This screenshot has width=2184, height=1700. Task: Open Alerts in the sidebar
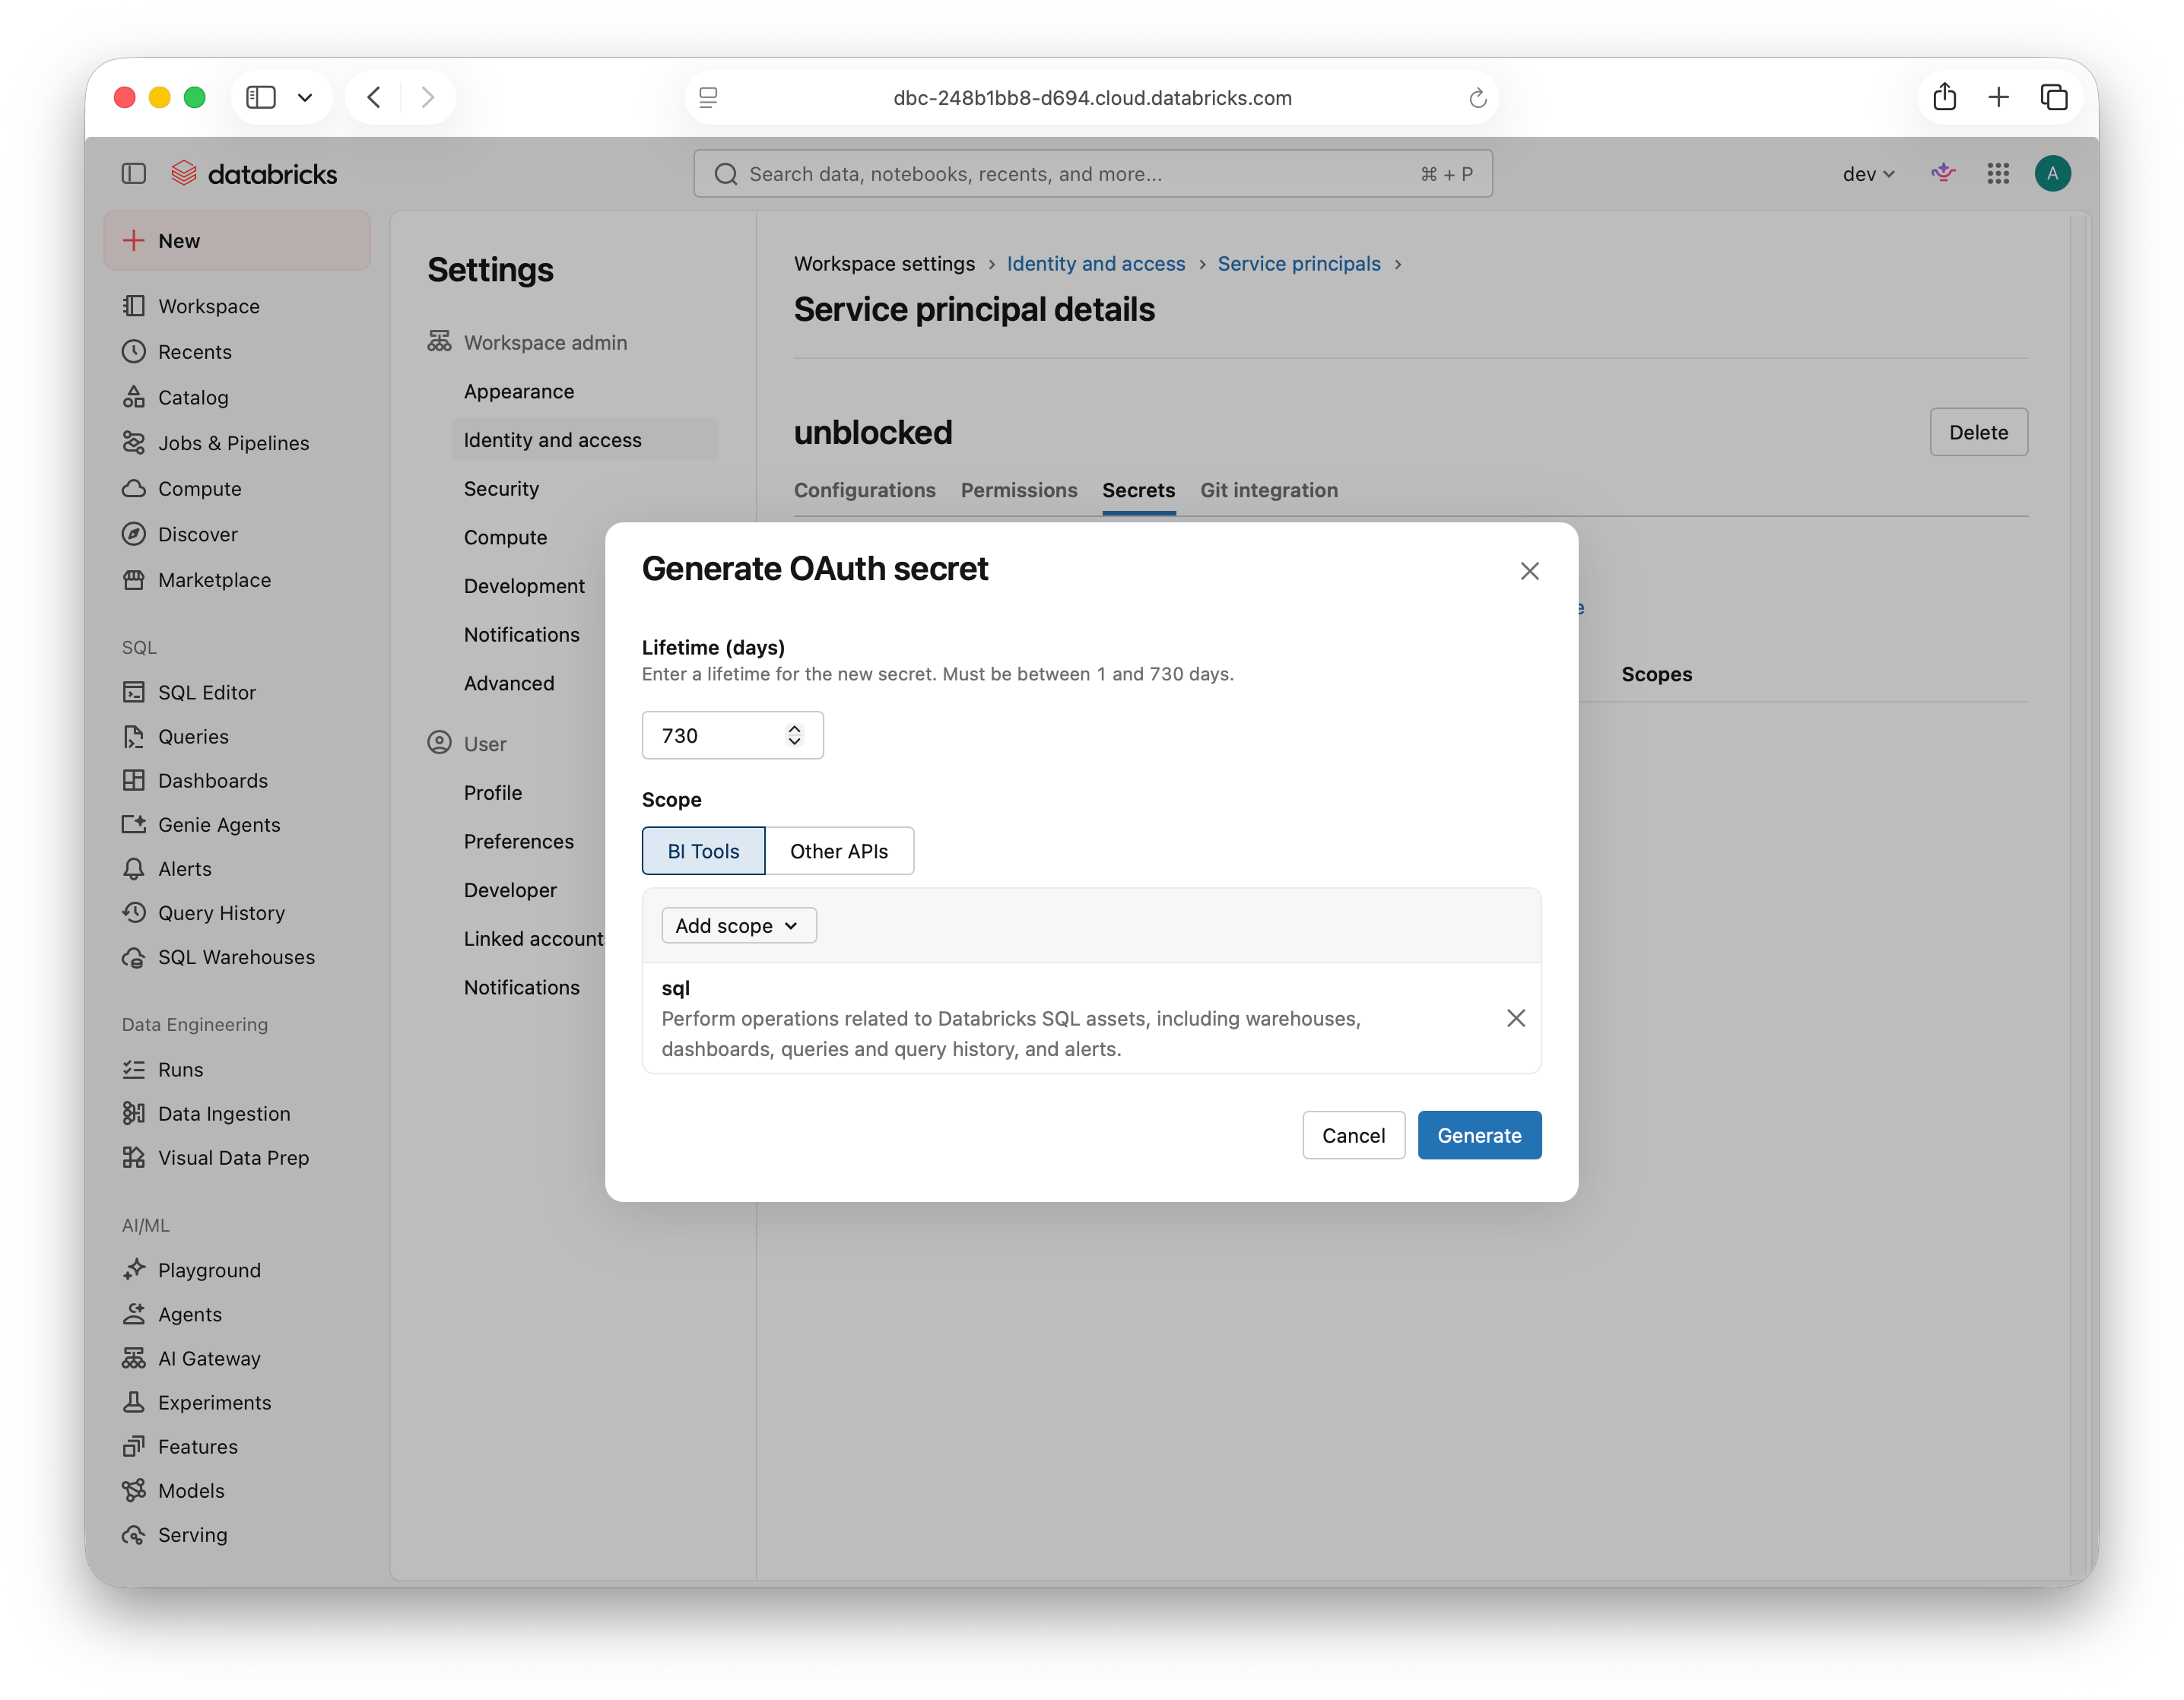184,869
